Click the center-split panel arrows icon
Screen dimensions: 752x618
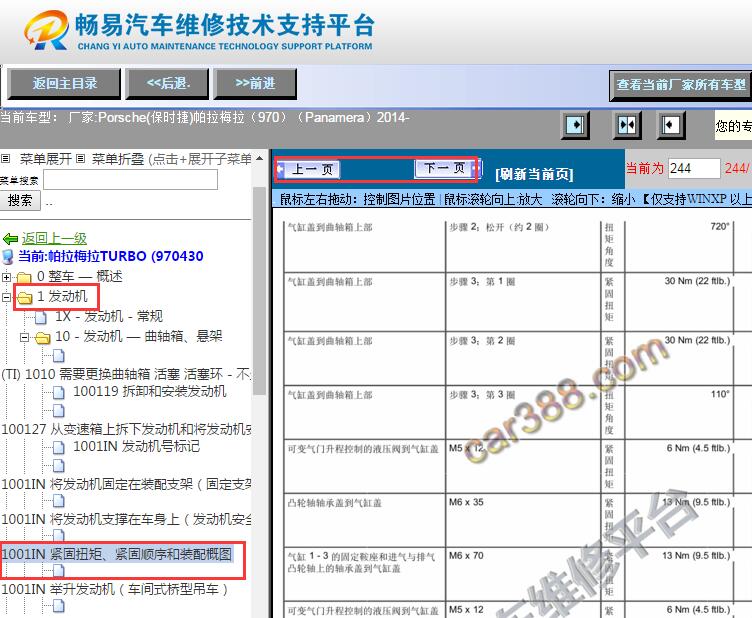(627, 125)
